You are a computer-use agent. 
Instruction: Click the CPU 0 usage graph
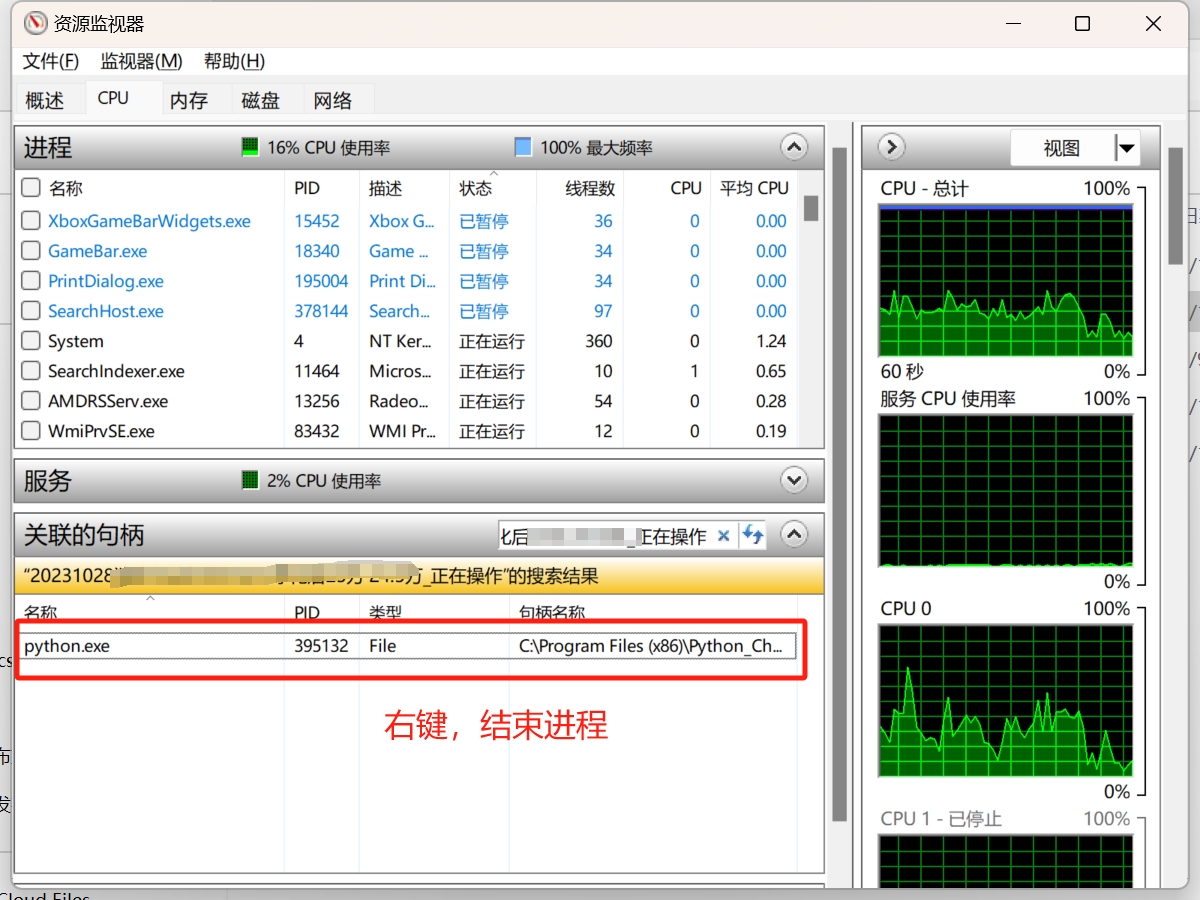point(1005,700)
